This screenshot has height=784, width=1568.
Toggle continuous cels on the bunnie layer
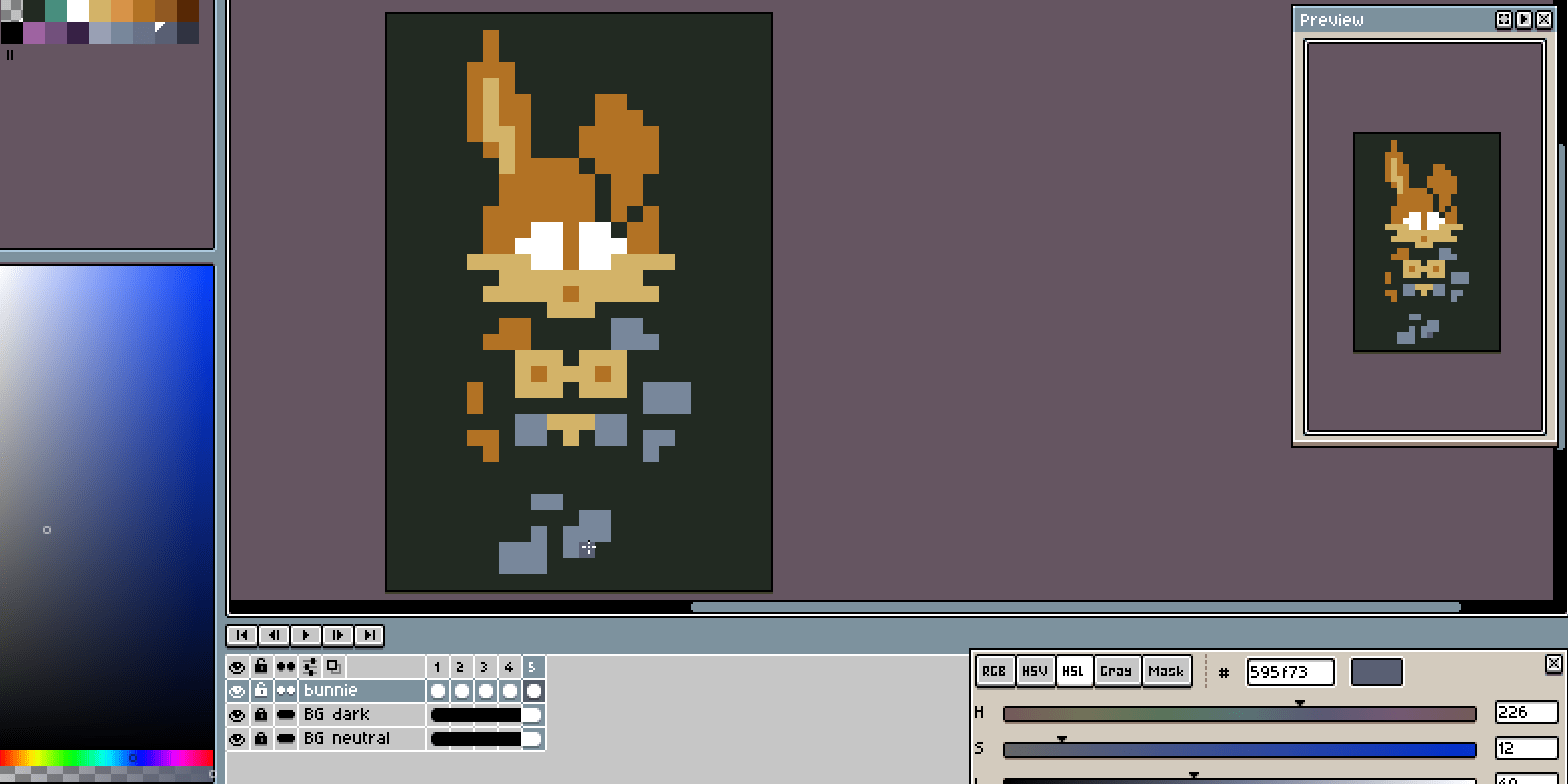pos(286,691)
